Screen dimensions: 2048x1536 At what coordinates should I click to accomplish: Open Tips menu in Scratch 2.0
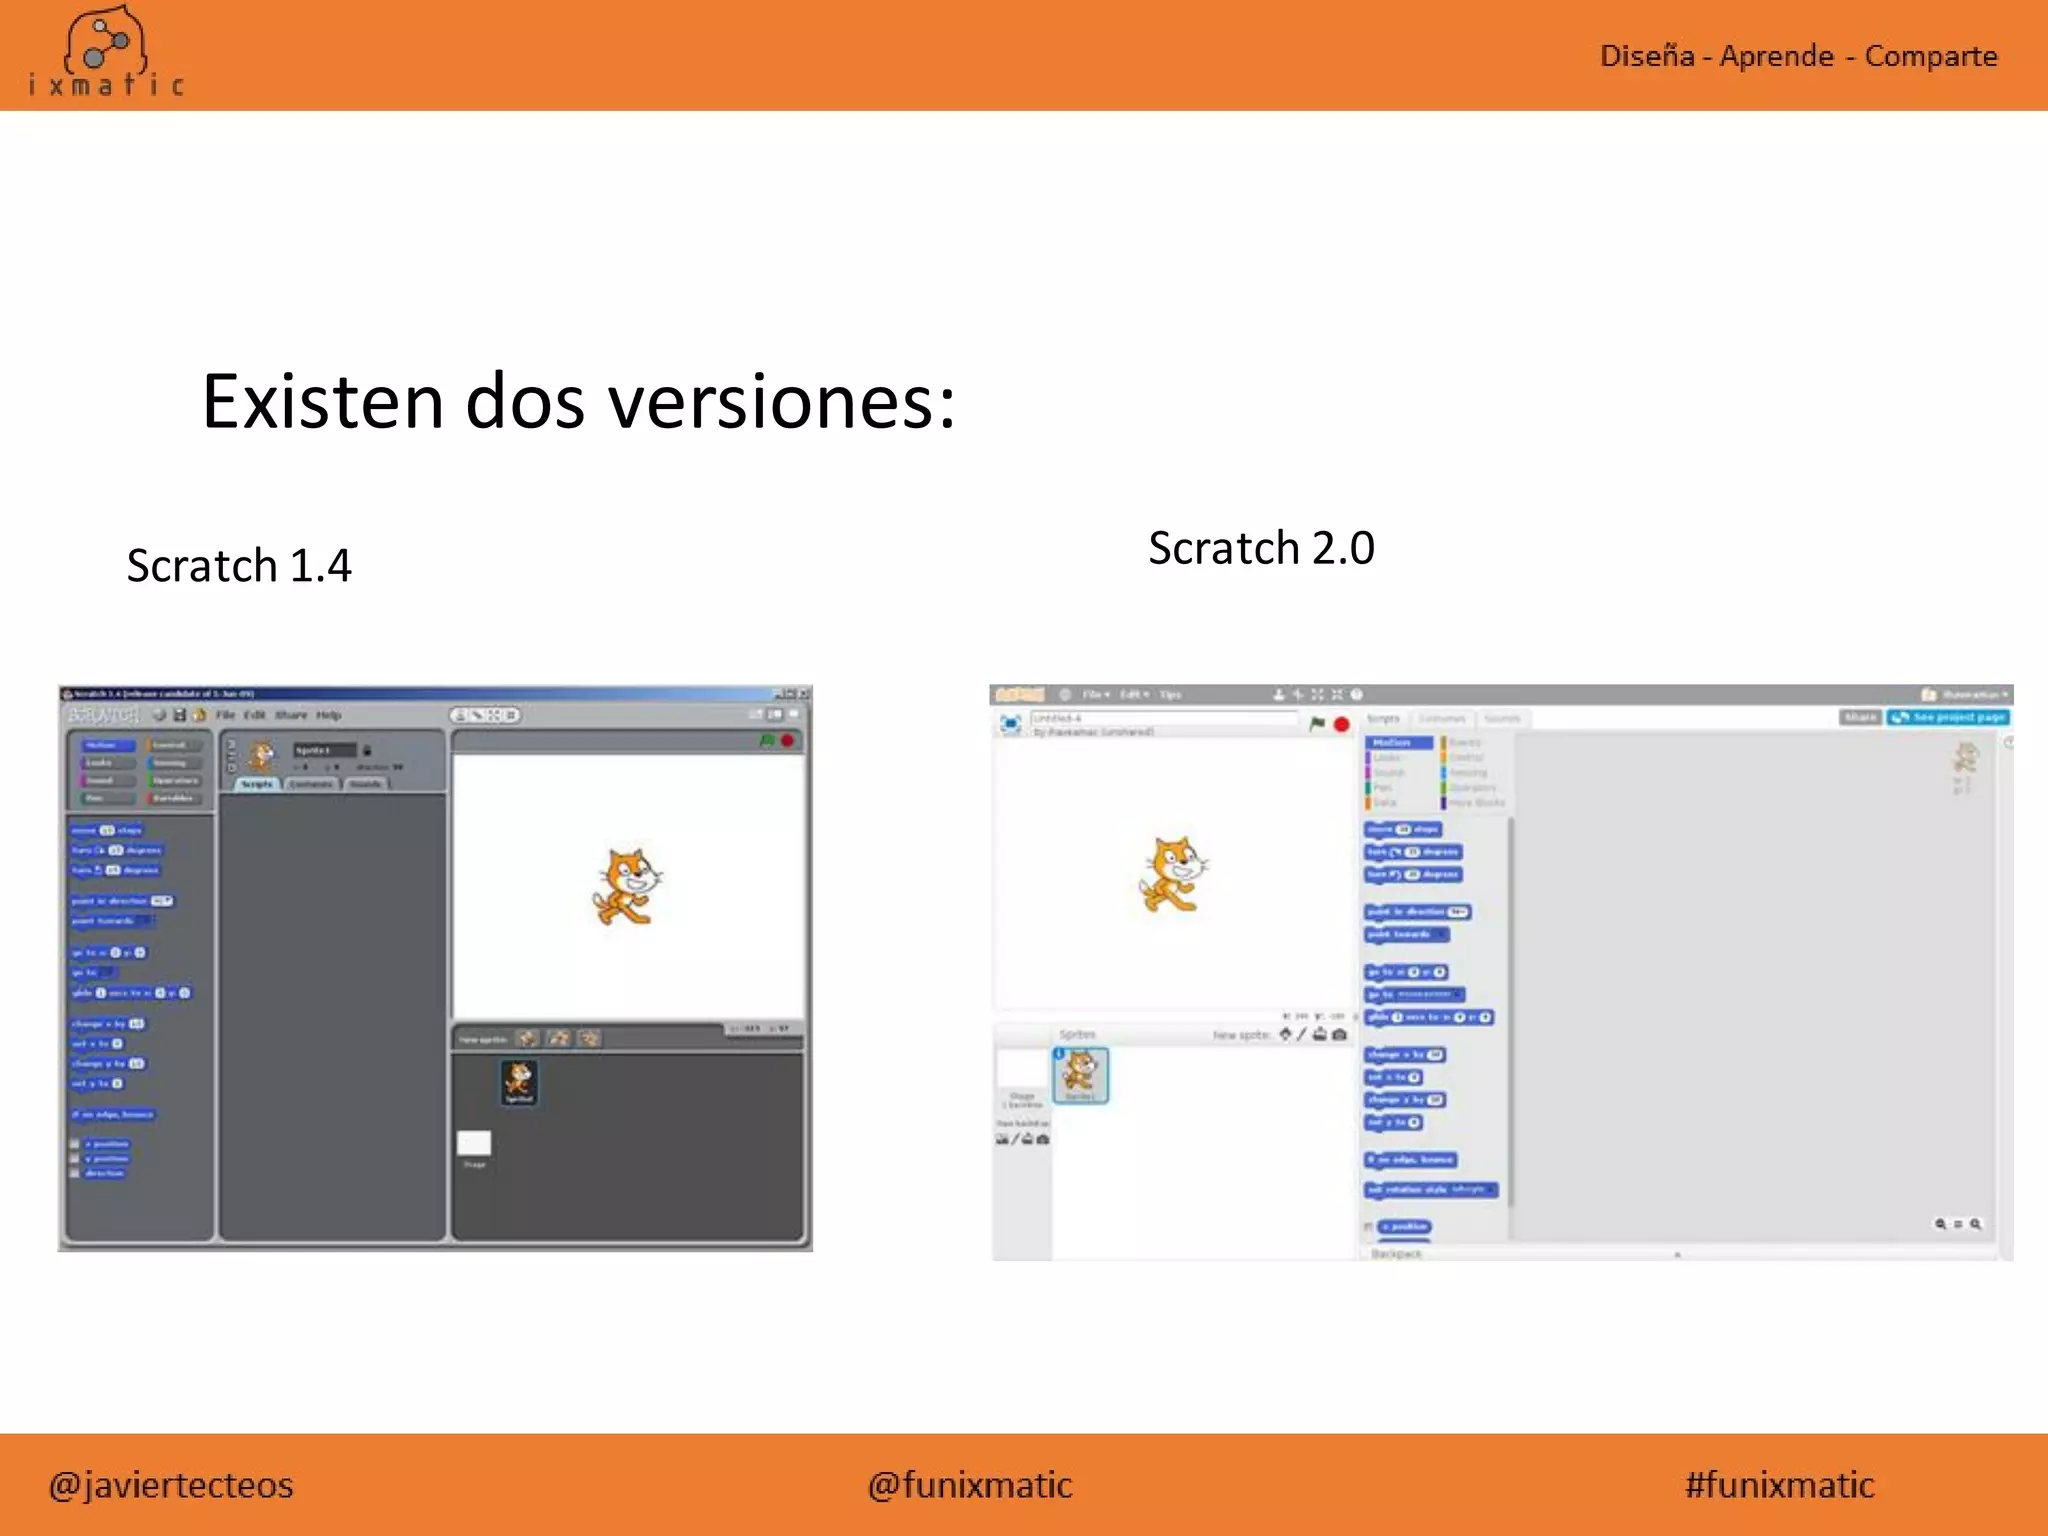(1171, 694)
